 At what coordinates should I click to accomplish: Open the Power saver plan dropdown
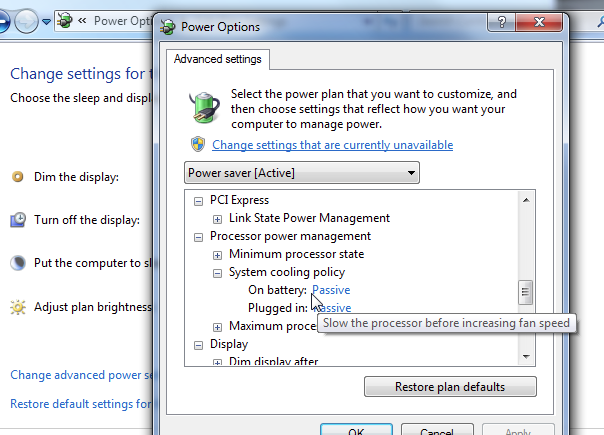[302, 173]
